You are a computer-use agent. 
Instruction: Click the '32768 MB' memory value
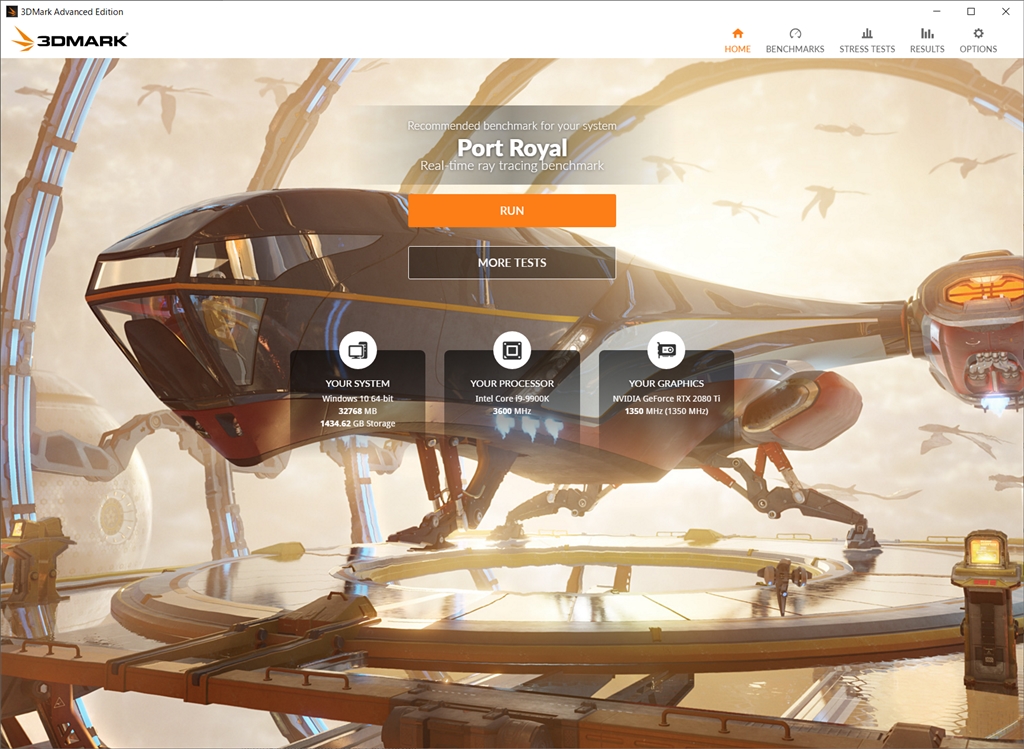357,411
